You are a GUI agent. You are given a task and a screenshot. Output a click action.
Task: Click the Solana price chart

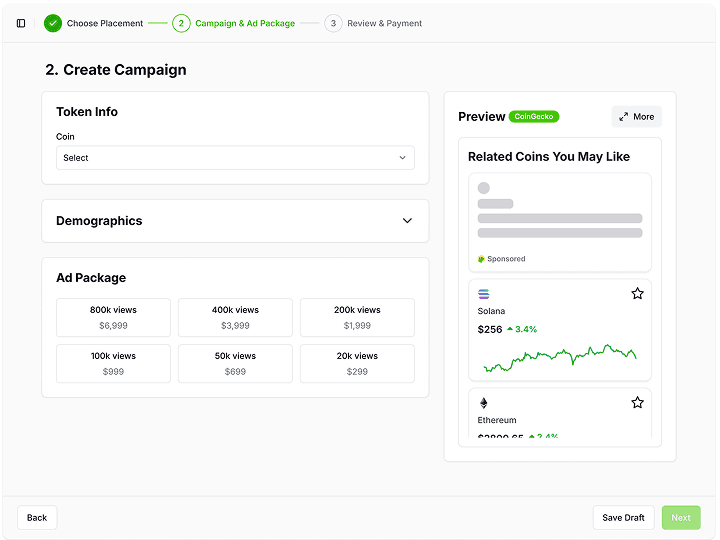click(x=560, y=358)
